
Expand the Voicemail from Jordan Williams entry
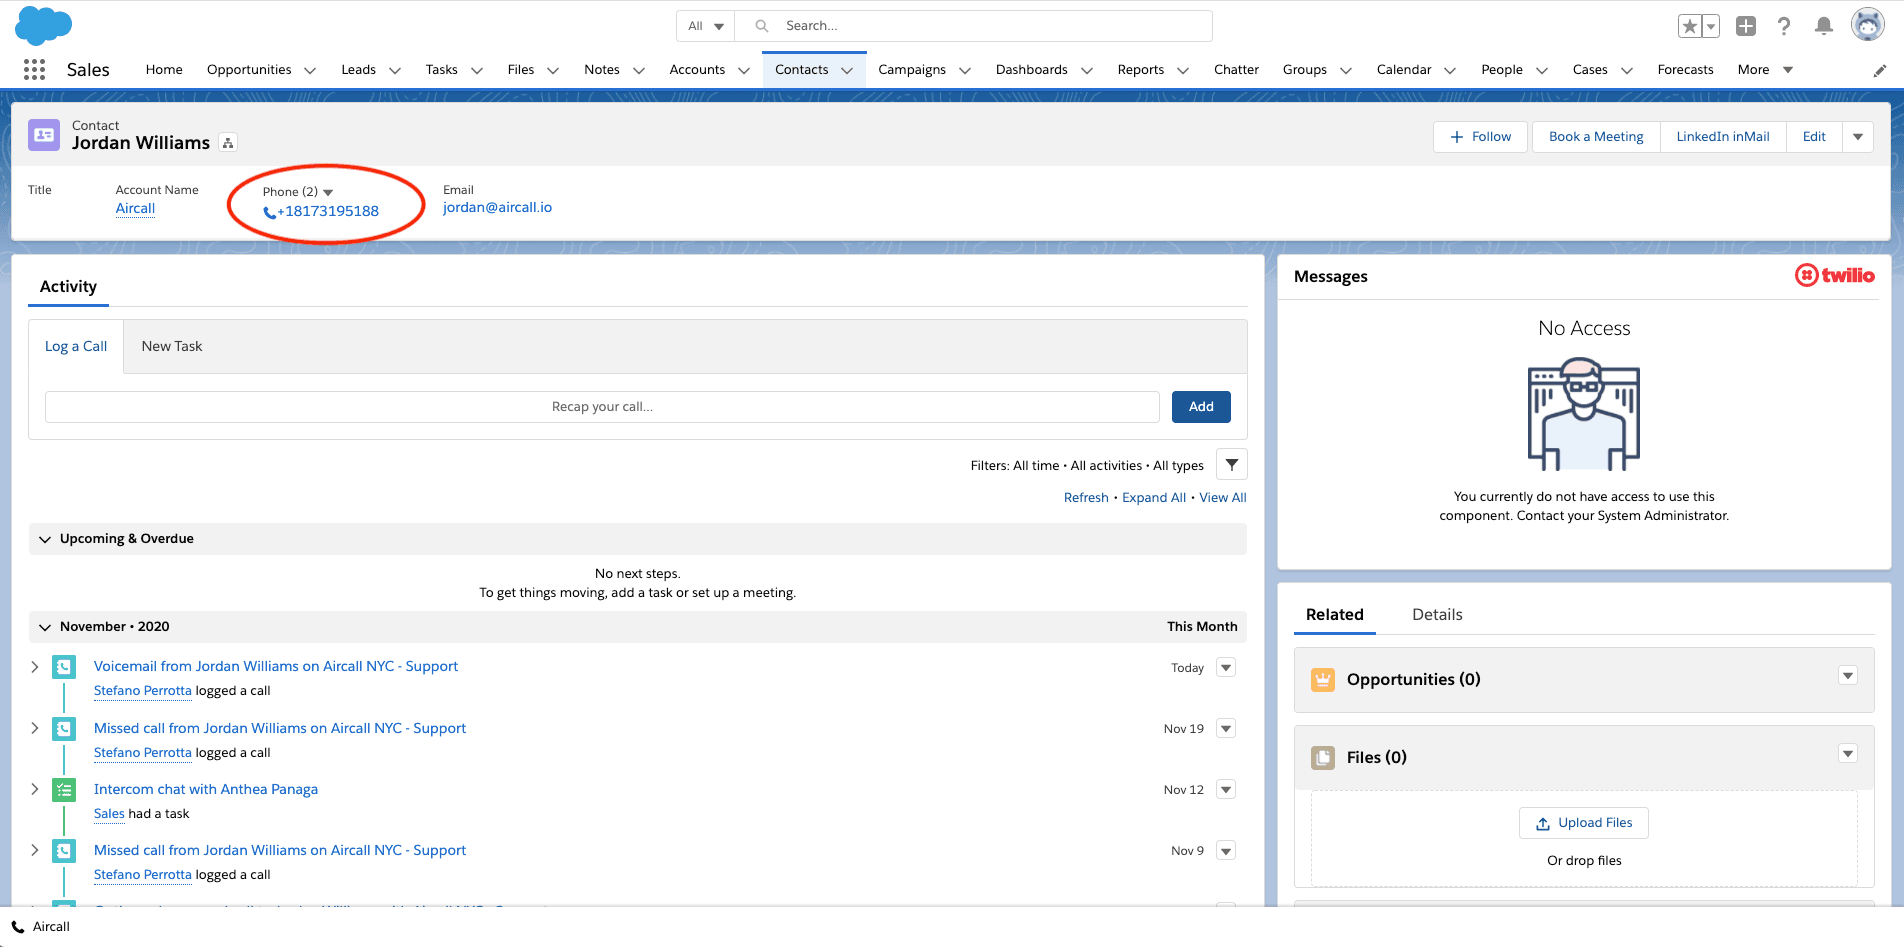click(x=35, y=667)
